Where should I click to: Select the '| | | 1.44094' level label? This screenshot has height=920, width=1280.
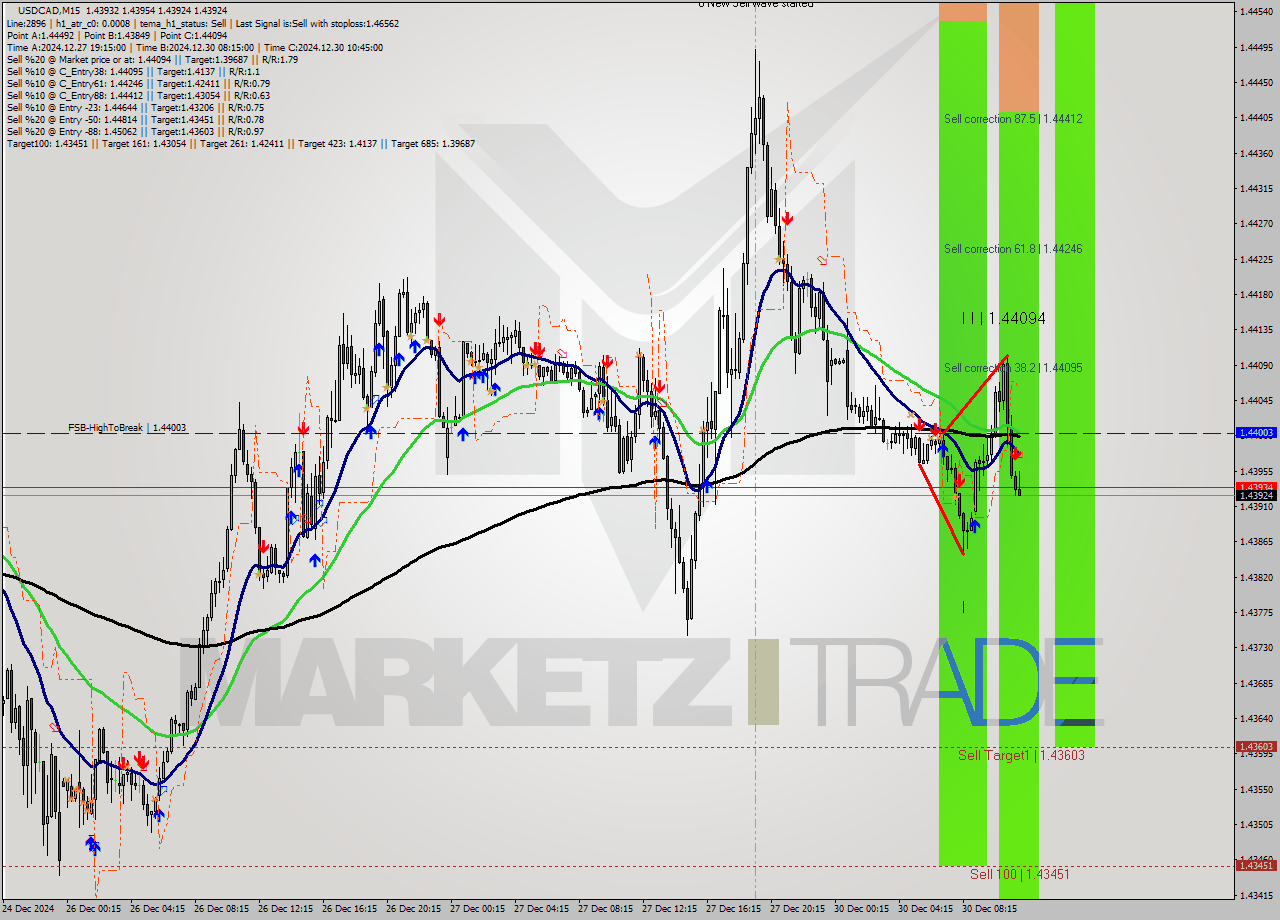(x=1003, y=318)
